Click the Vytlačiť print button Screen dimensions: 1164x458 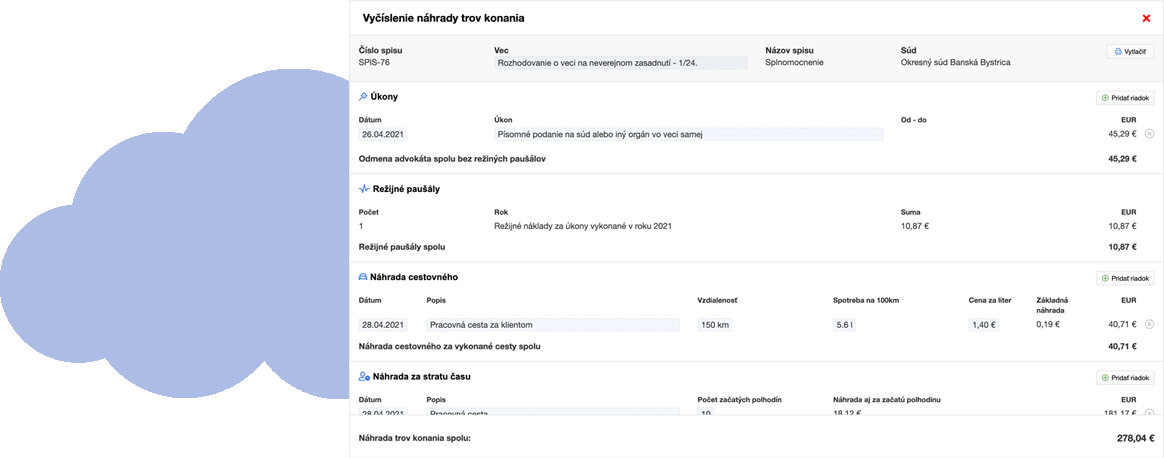(1130, 51)
